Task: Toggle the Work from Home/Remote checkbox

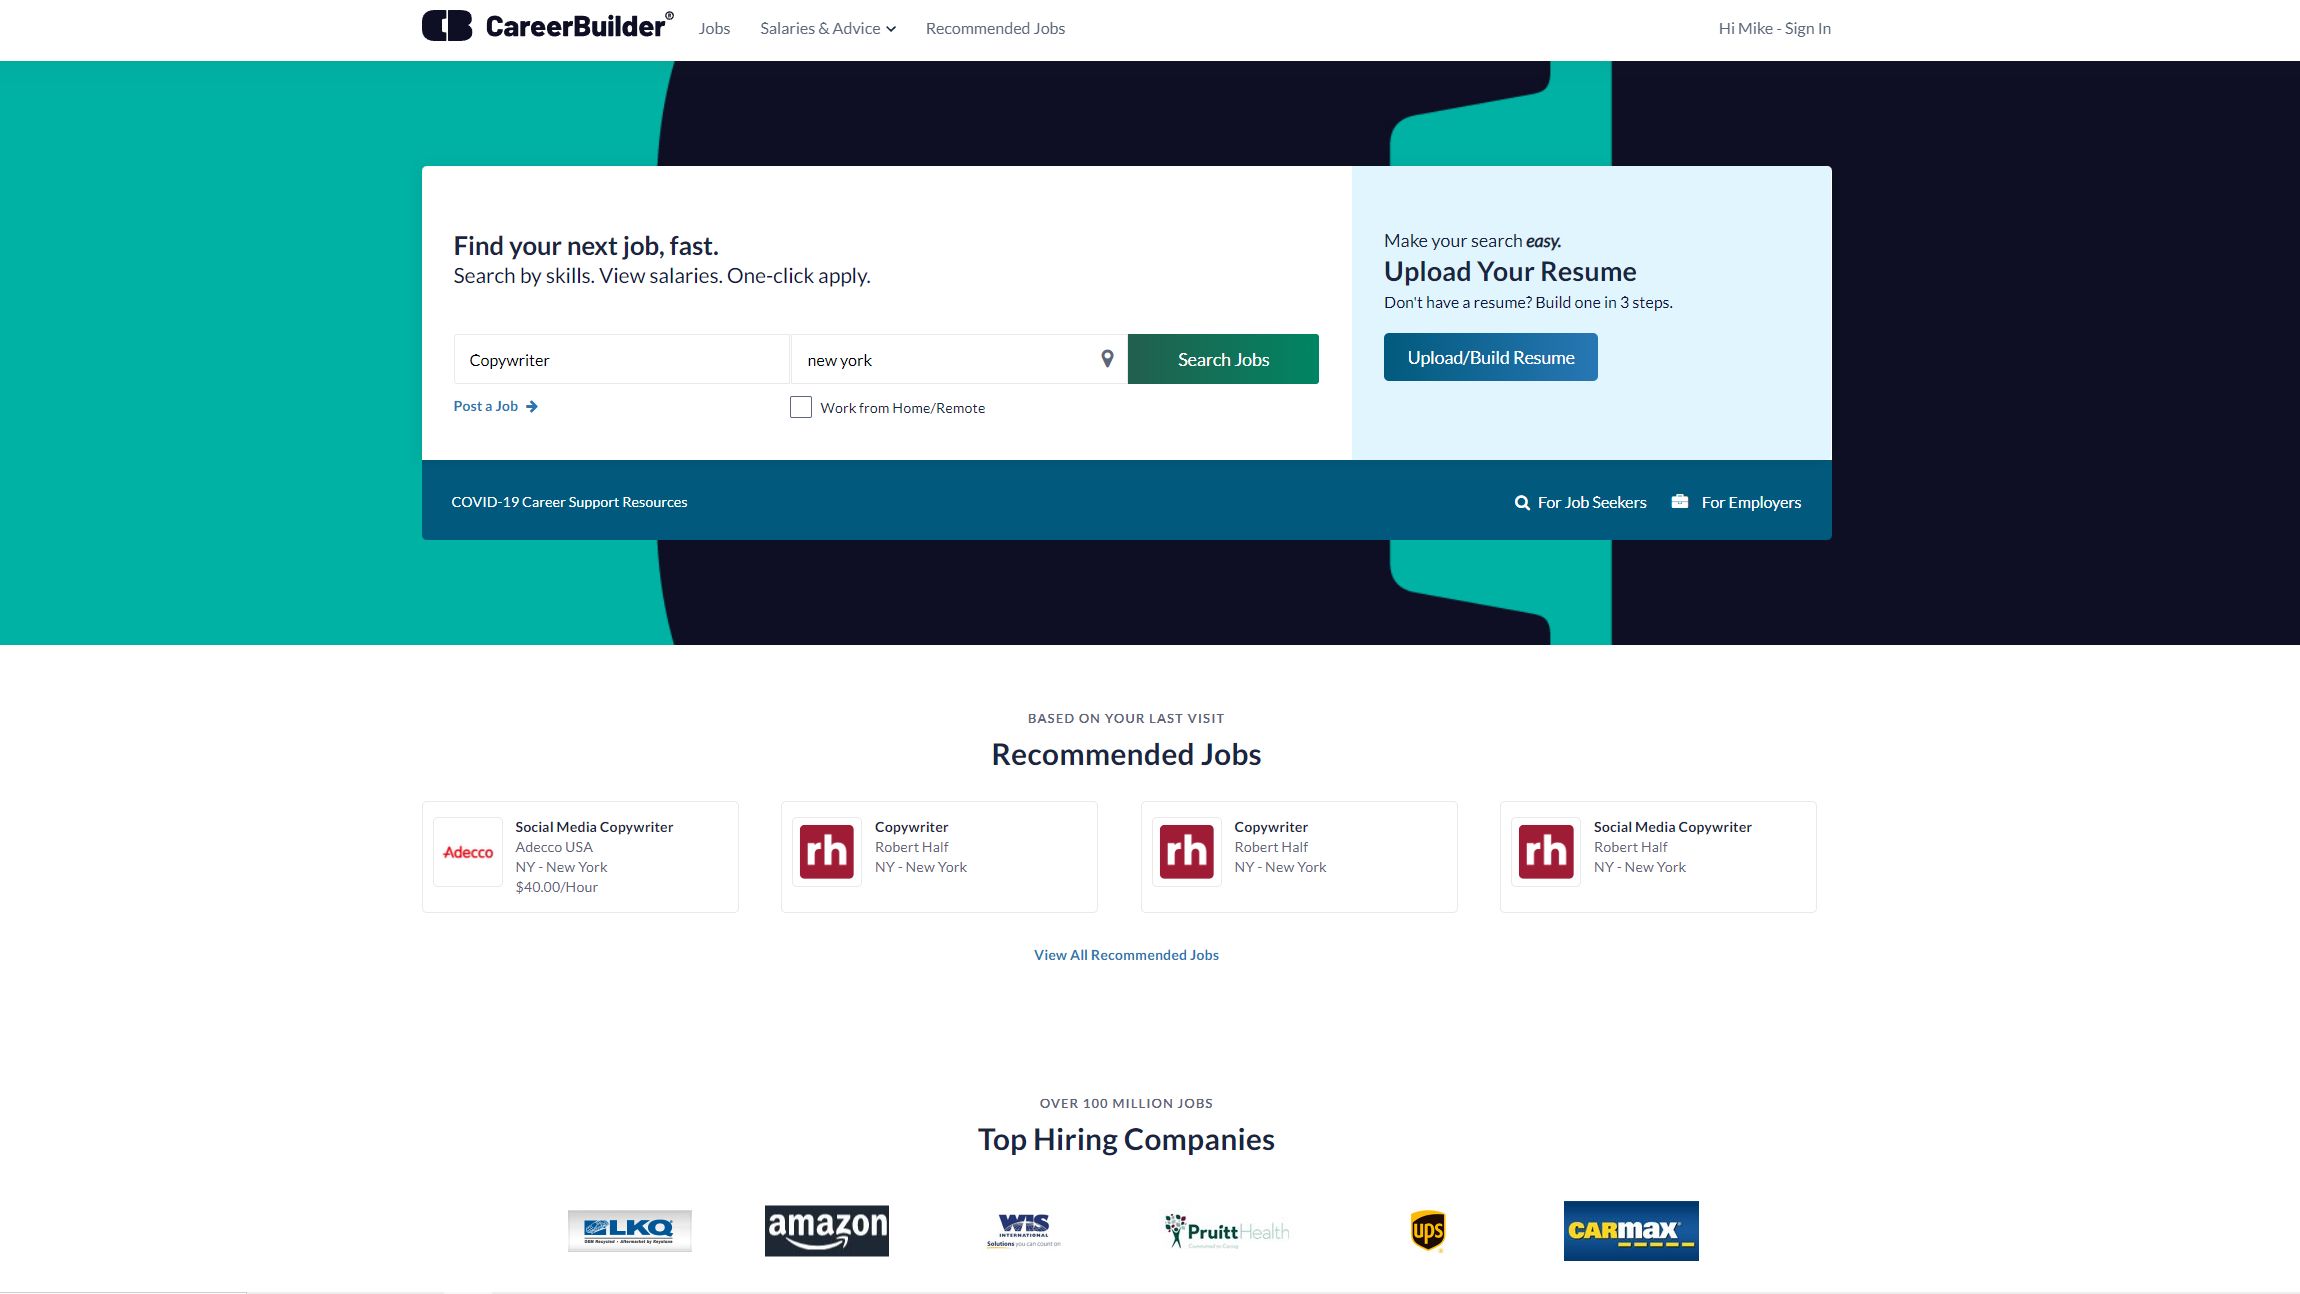Action: 801,408
